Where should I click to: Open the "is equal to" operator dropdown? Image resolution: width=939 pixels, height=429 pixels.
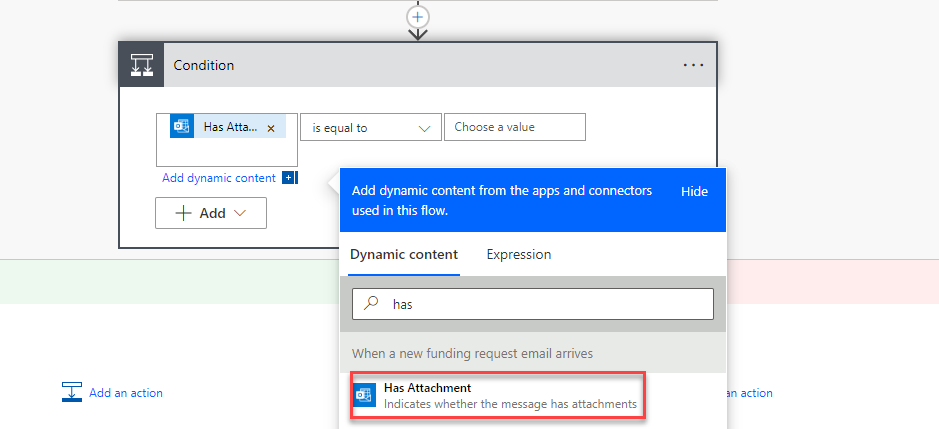point(370,128)
